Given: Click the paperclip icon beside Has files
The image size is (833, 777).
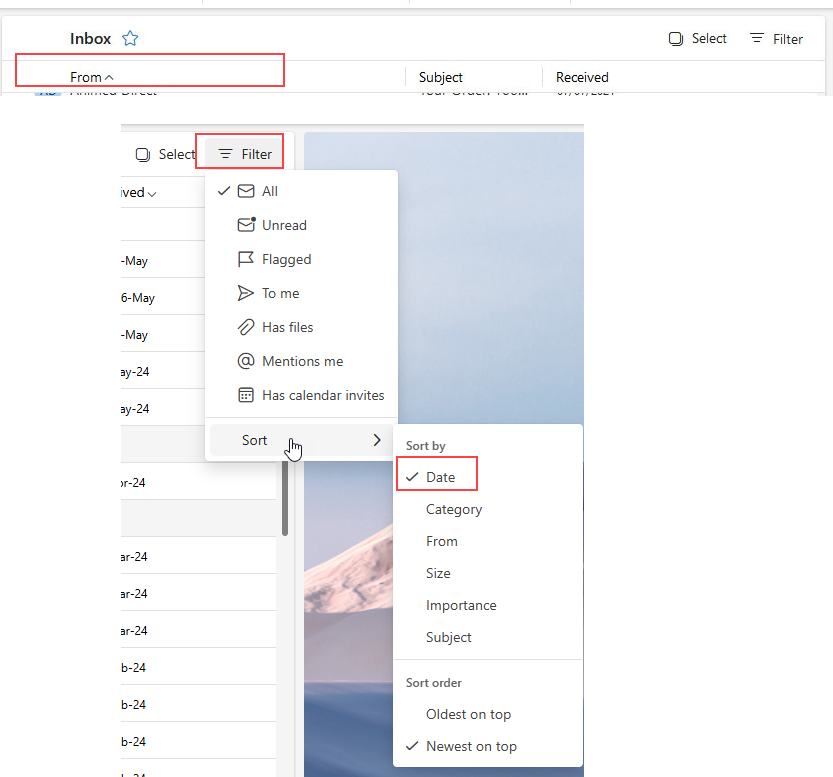Looking at the screenshot, I should click(x=245, y=327).
